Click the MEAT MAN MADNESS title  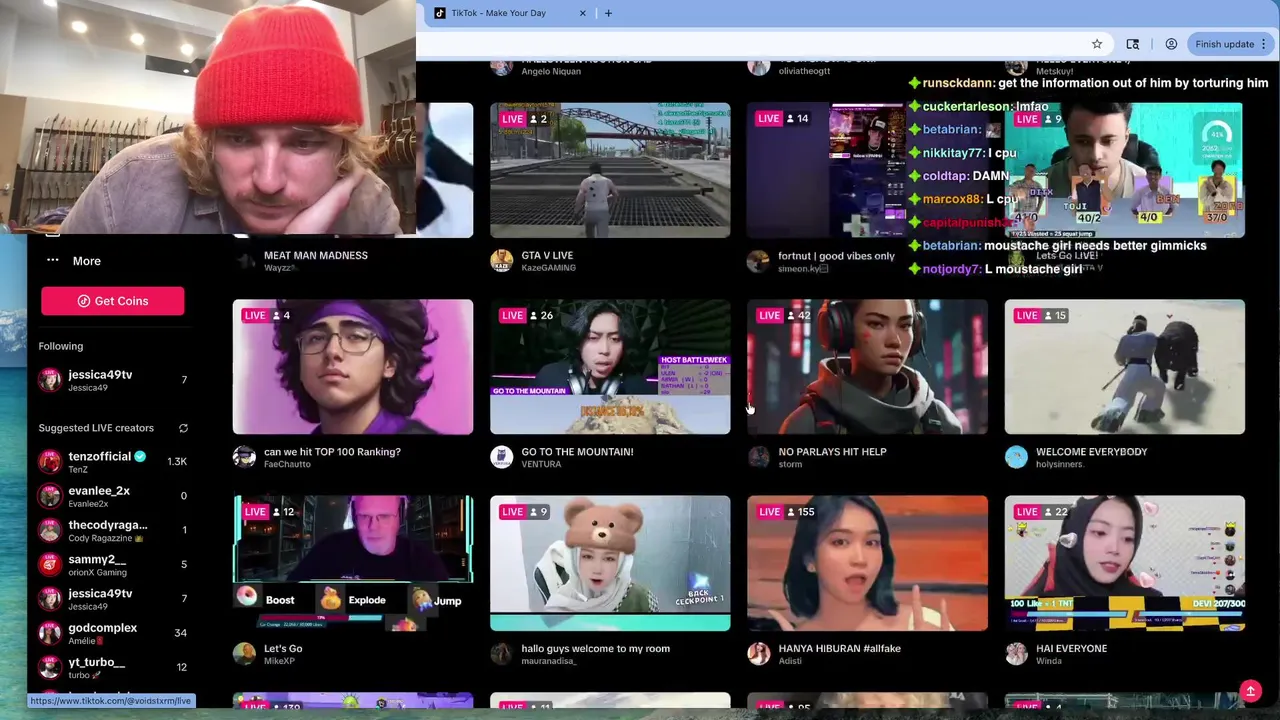coord(316,255)
